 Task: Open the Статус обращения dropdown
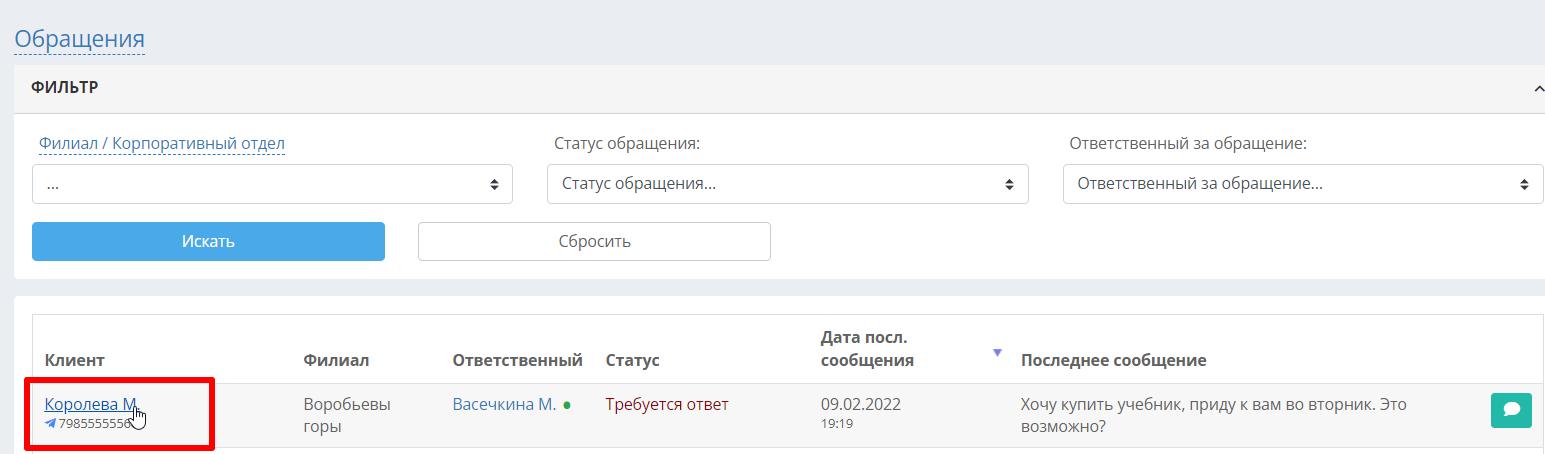tap(788, 184)
